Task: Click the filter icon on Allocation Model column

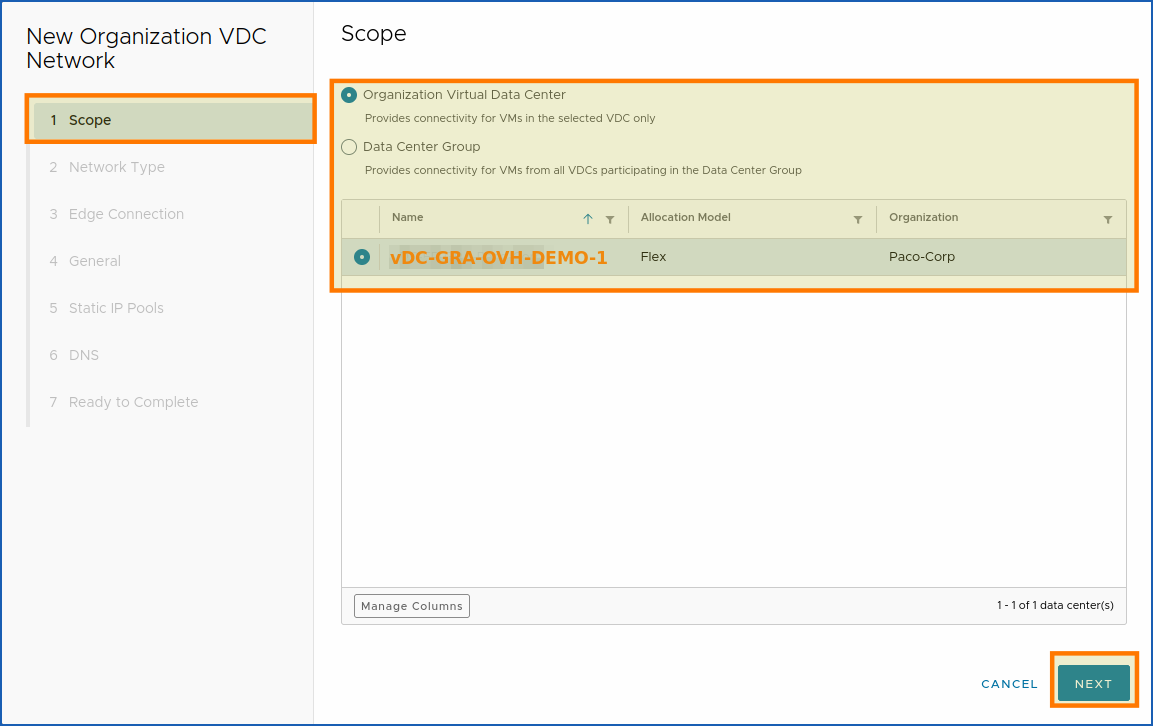Action: 857,218
